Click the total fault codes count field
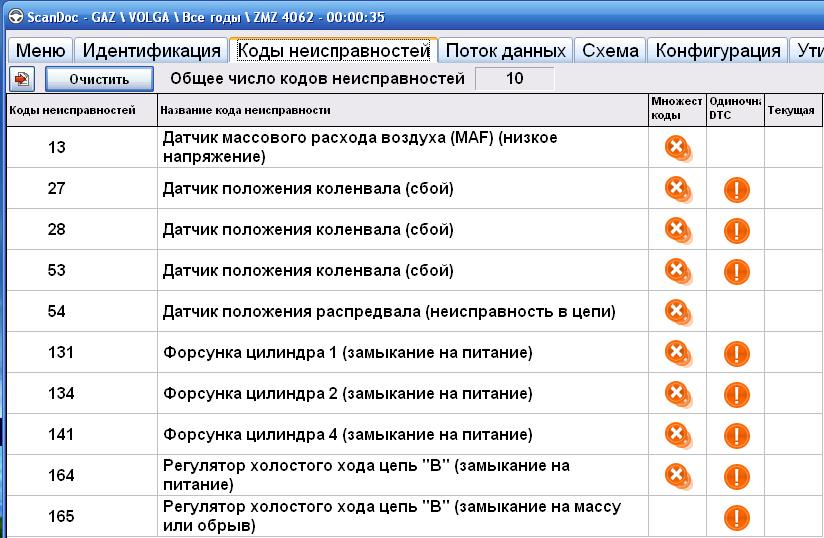The width and height of the screenshot is (824, 538). (x=514, y=79)
